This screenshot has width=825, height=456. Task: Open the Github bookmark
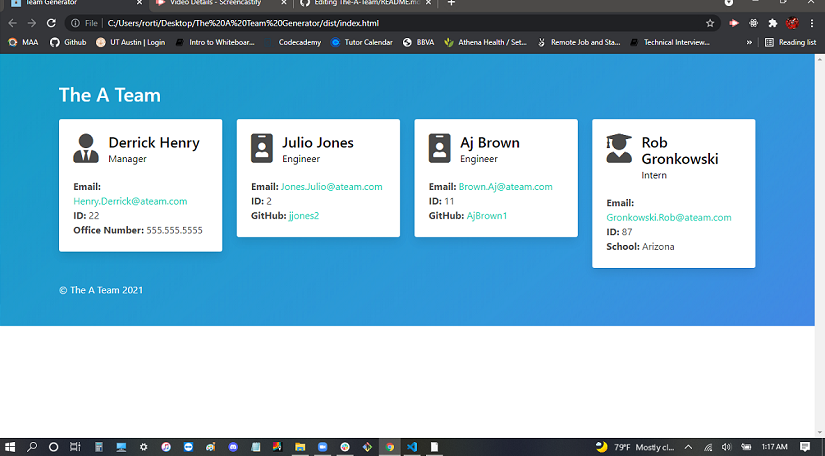click(x=68, y=42)
